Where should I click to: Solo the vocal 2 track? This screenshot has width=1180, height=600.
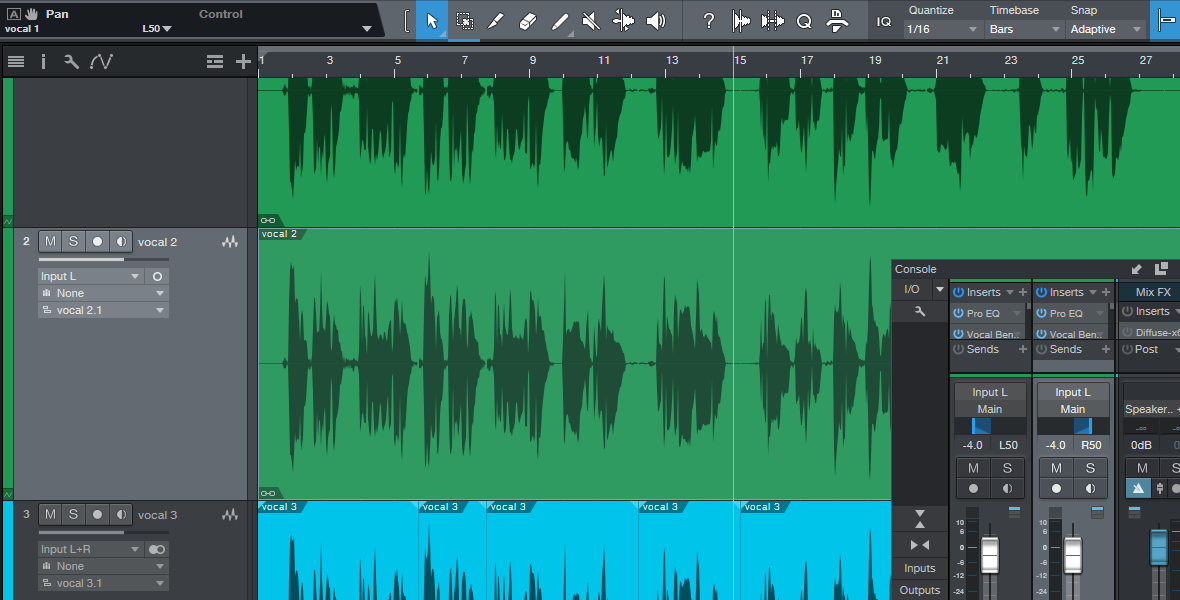(73, 242)
